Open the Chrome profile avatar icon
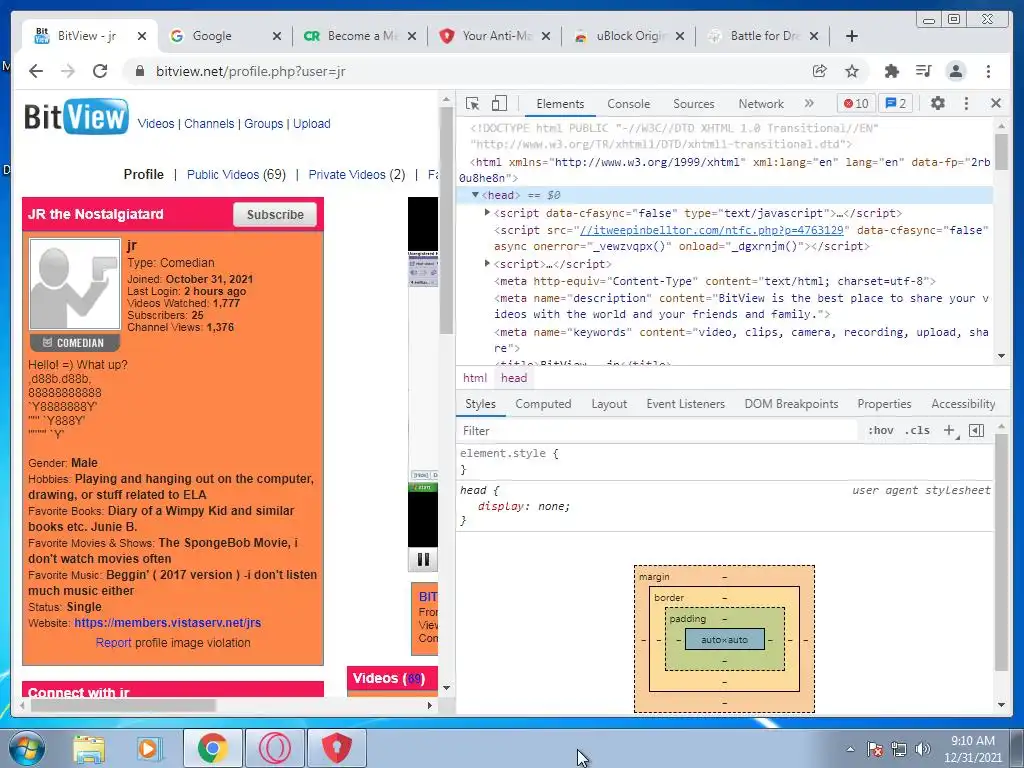 [x=956, y=71]
